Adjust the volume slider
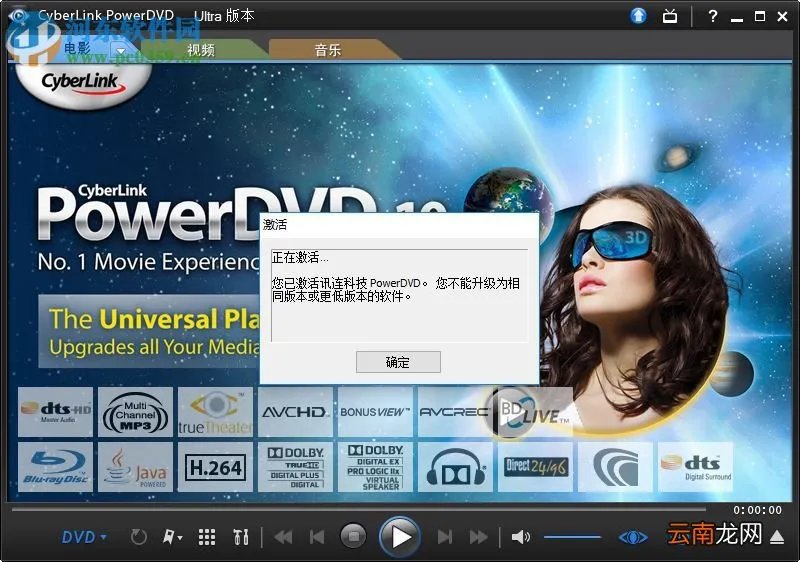The width and height of the screenshot is (800, 562). click(572, 537)
